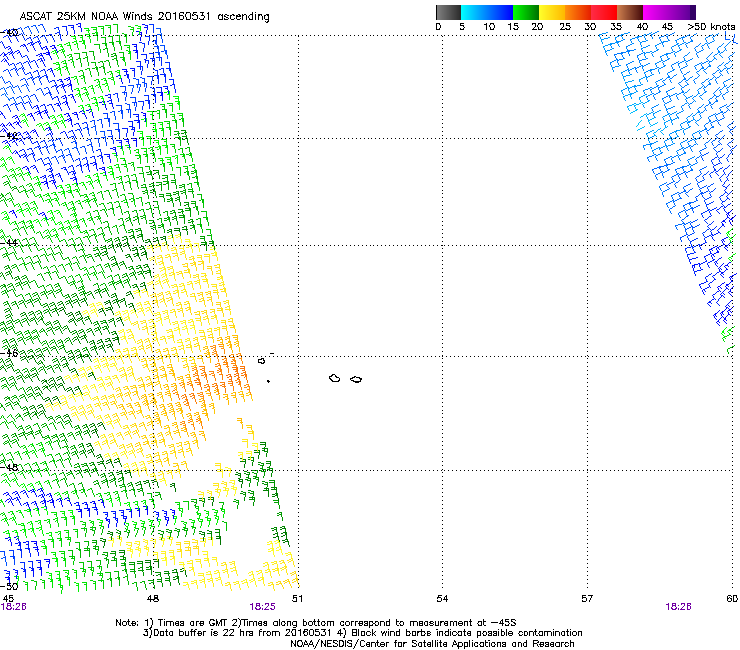Click the purple '18:25' pass time label
The image size is (740, 650).
tap(262, 607)
